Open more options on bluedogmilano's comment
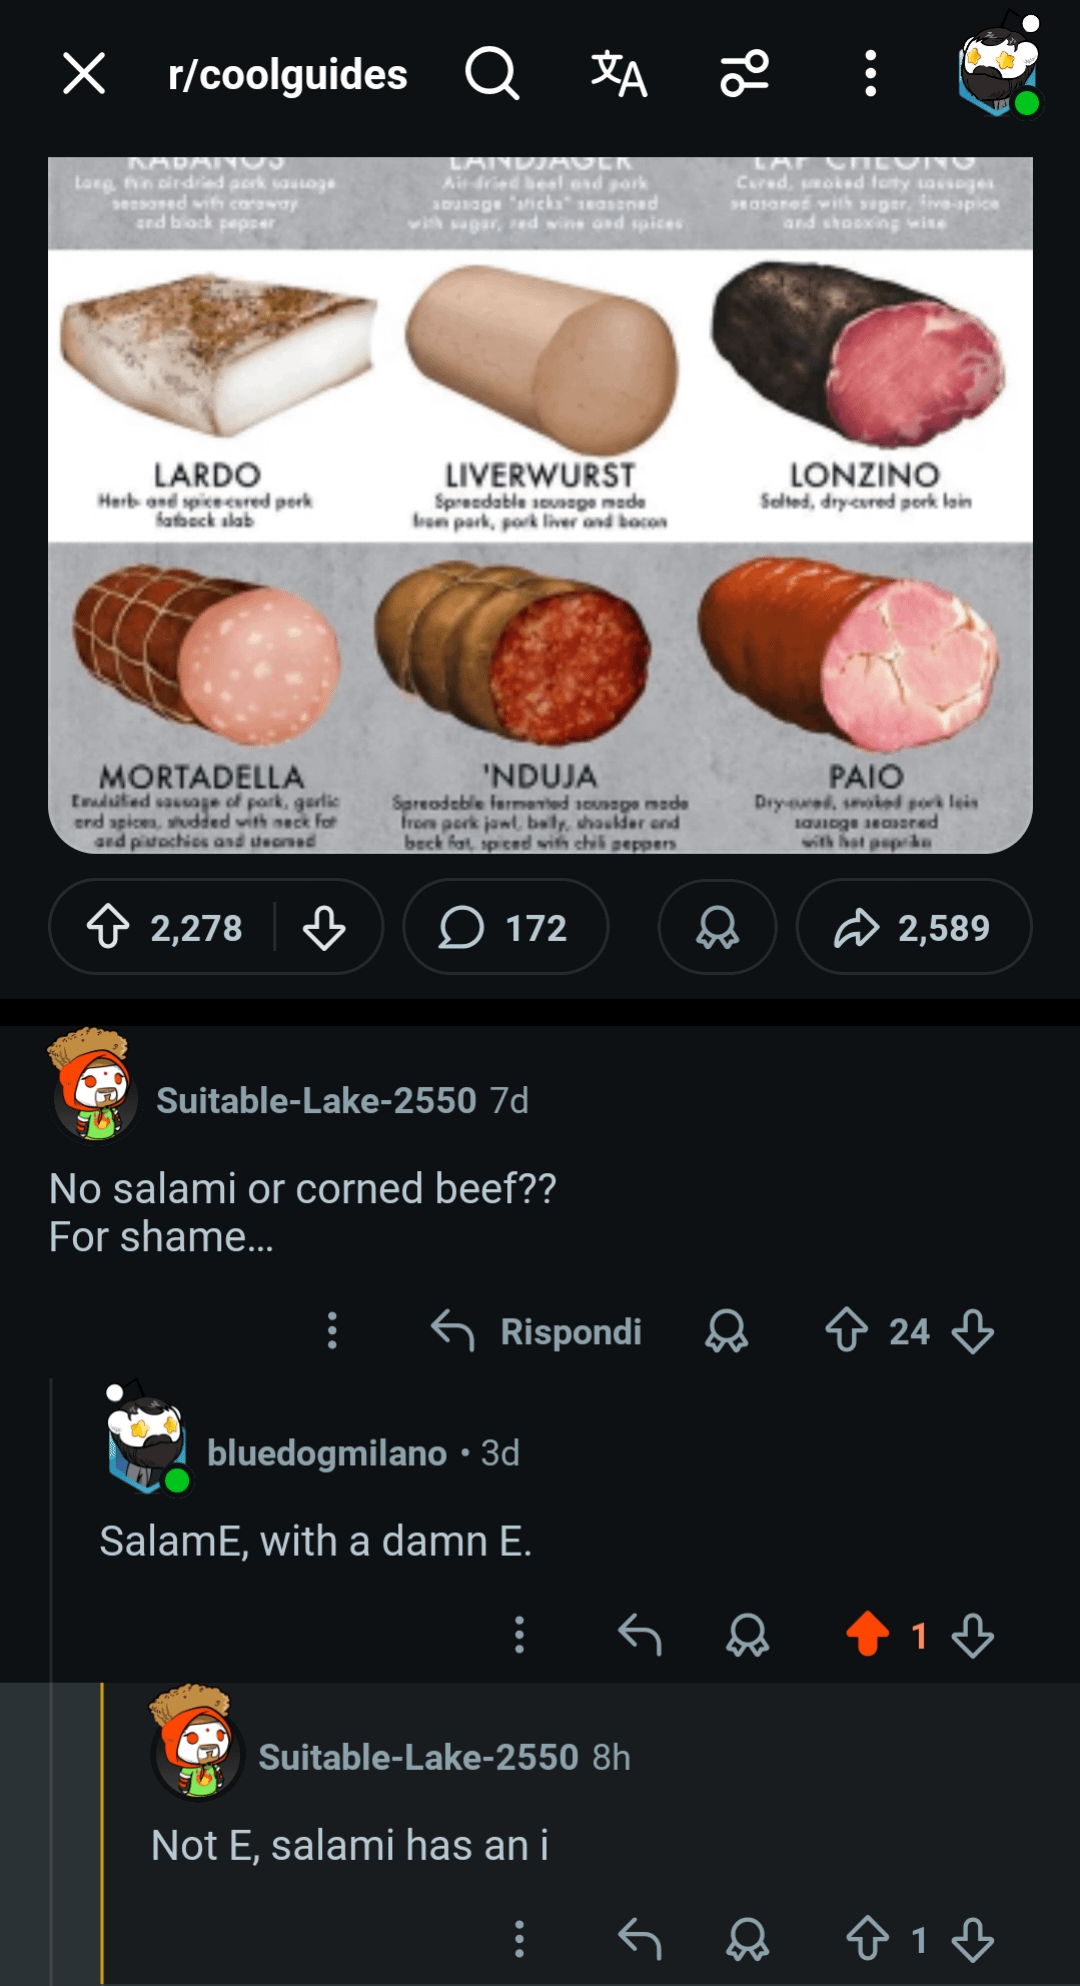Image resolution: width=1080 pixels, height=1986 pixels. click(x=519, y=1635)
